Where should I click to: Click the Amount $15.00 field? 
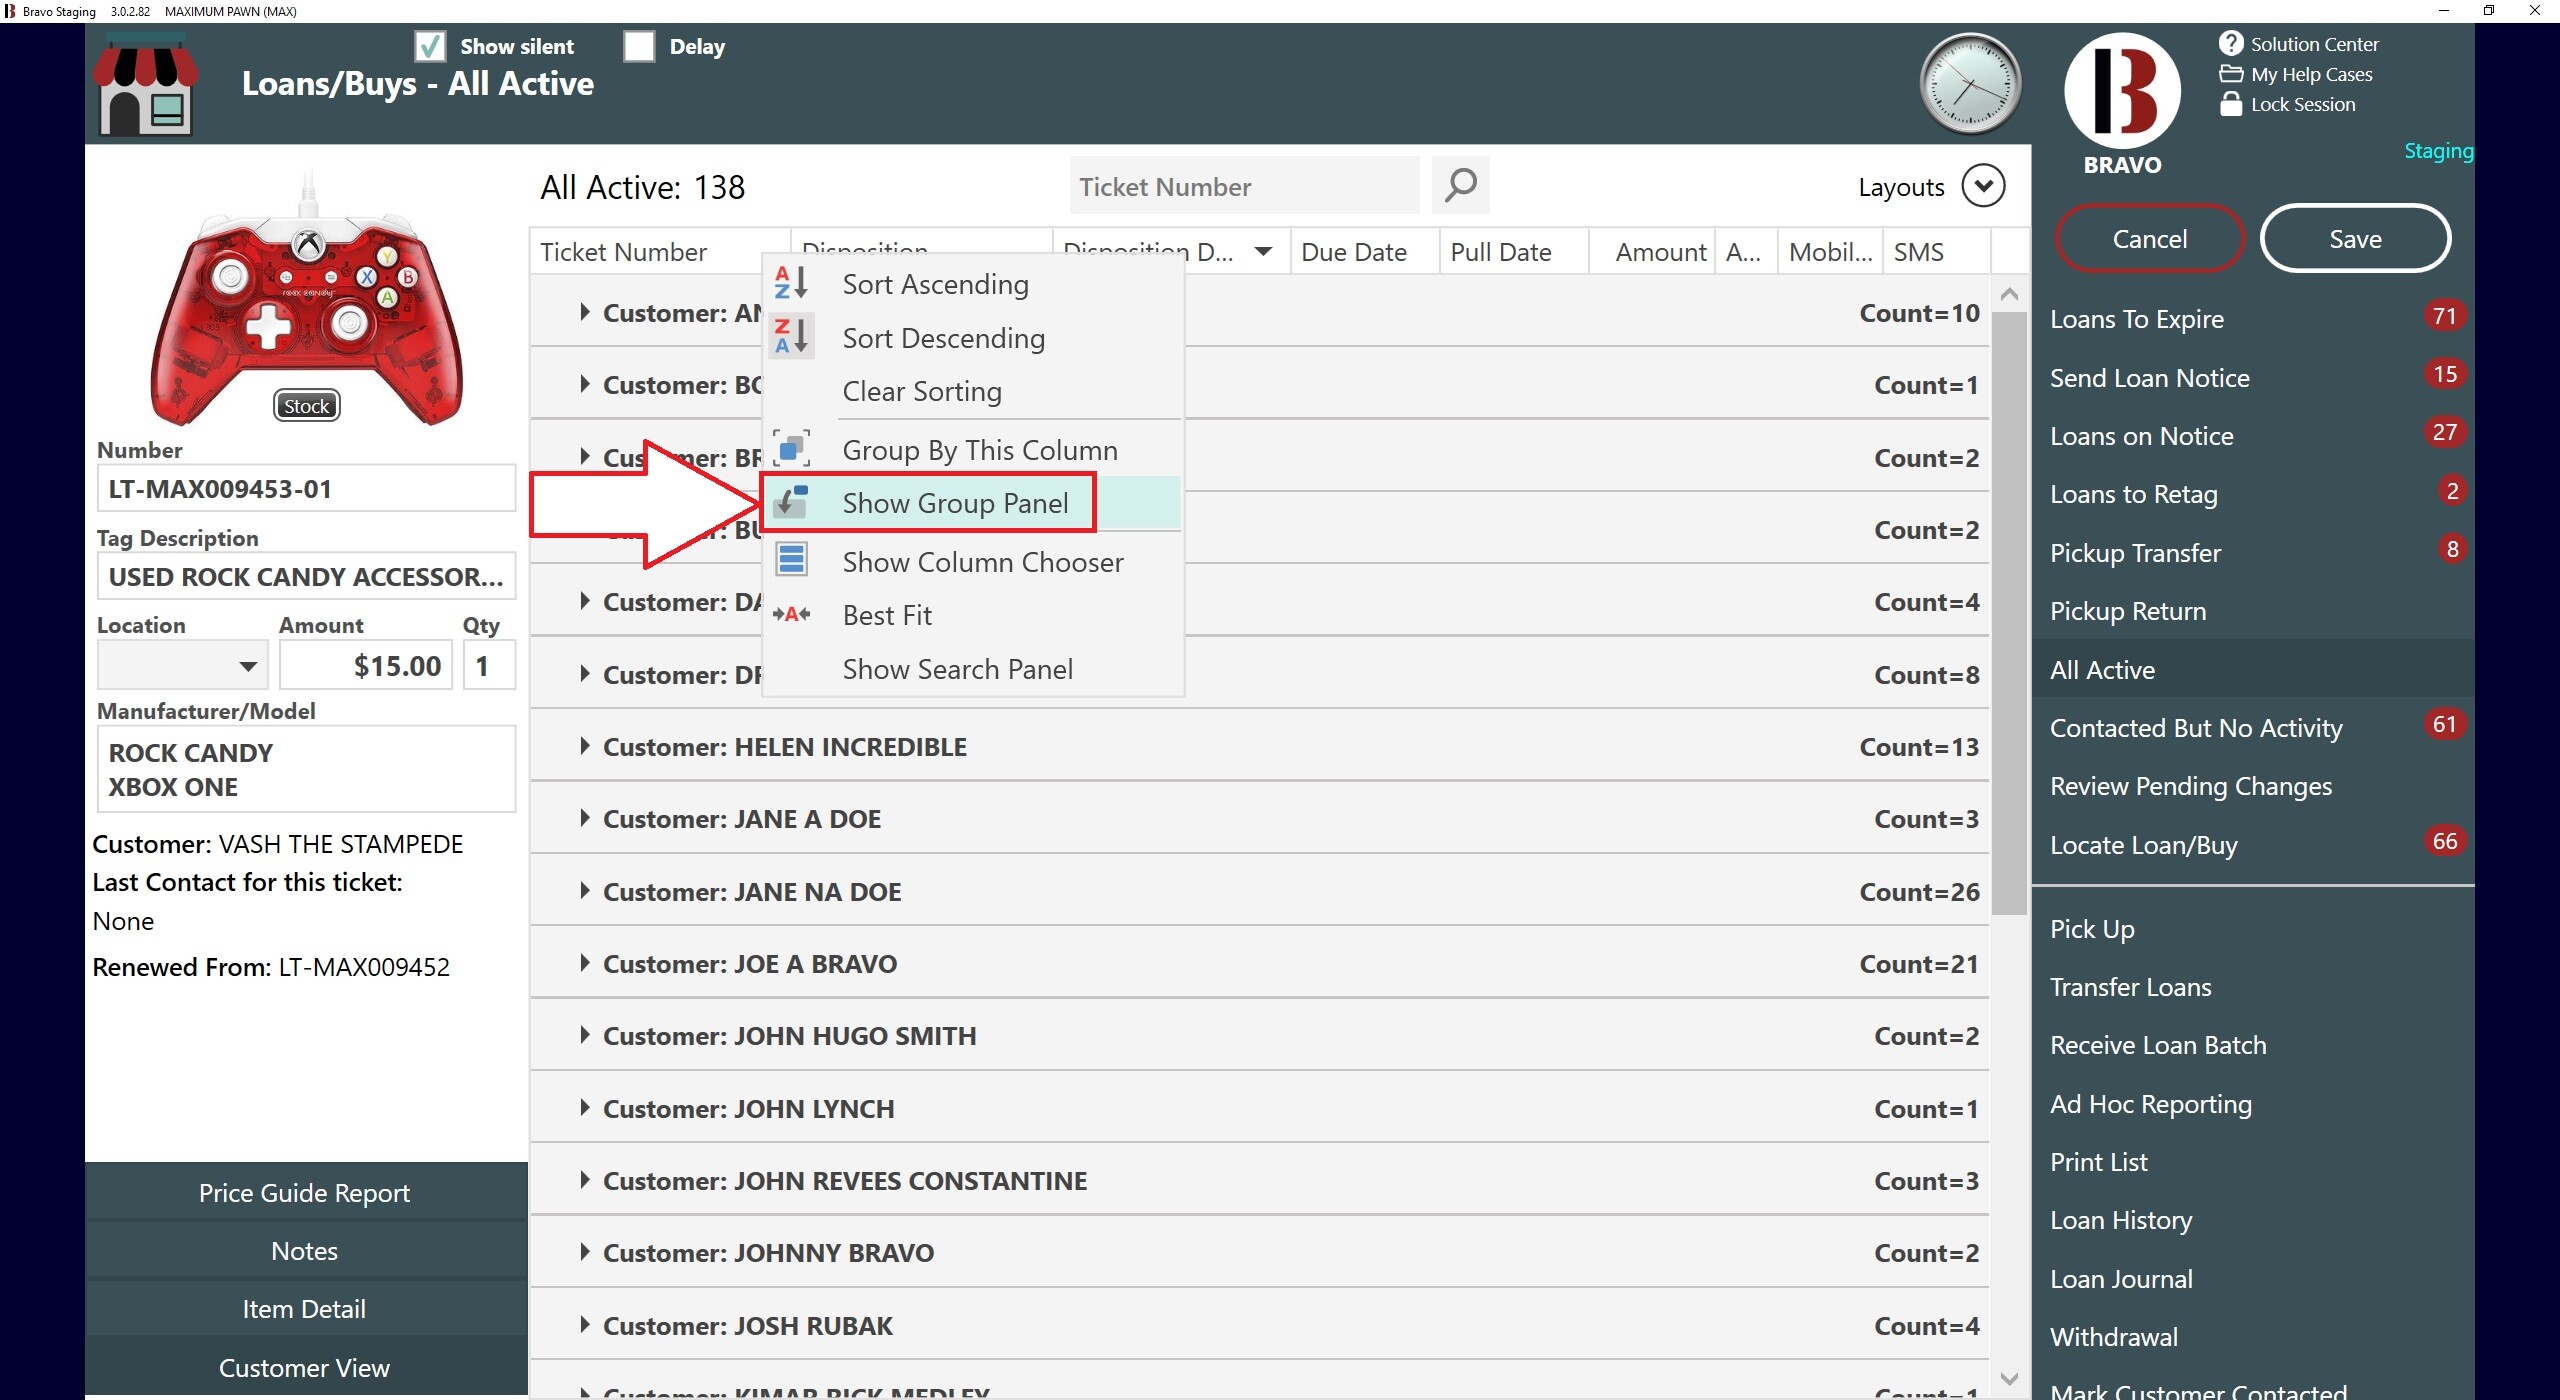pos(365,665)
